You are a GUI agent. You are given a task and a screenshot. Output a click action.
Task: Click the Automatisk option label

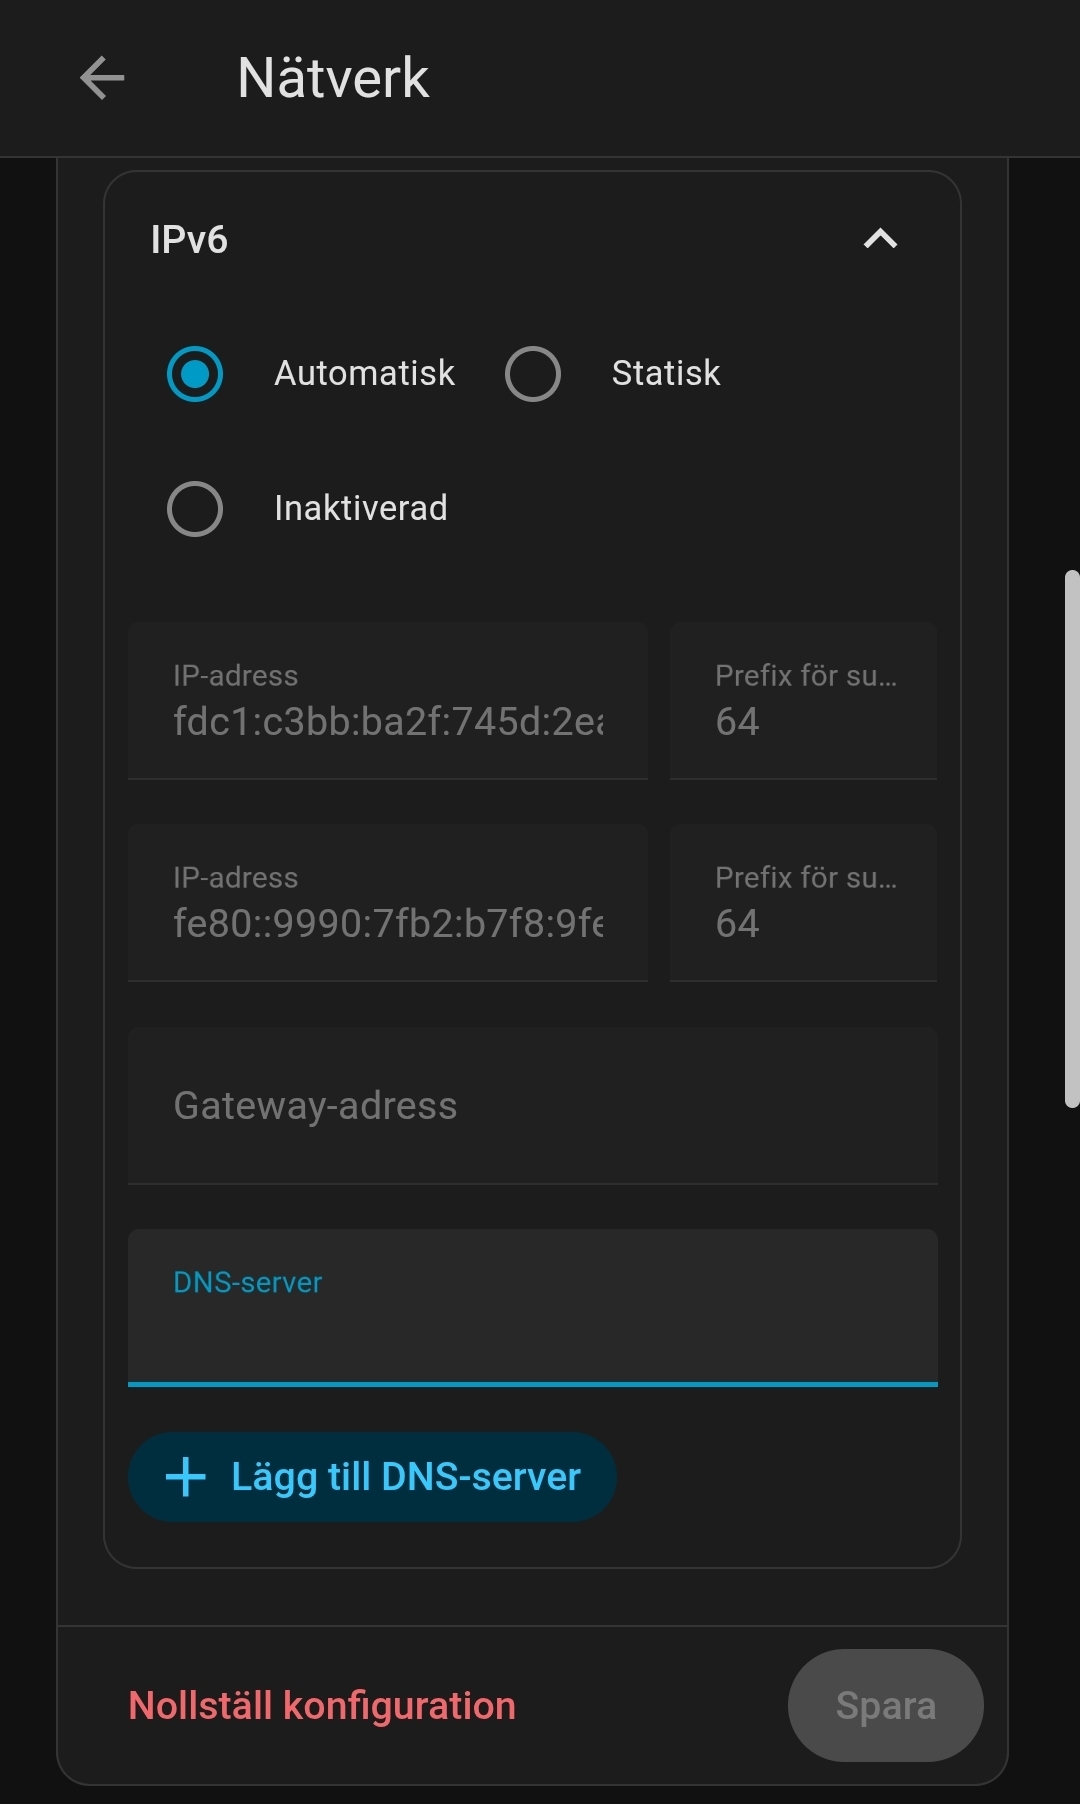point(364,374)
